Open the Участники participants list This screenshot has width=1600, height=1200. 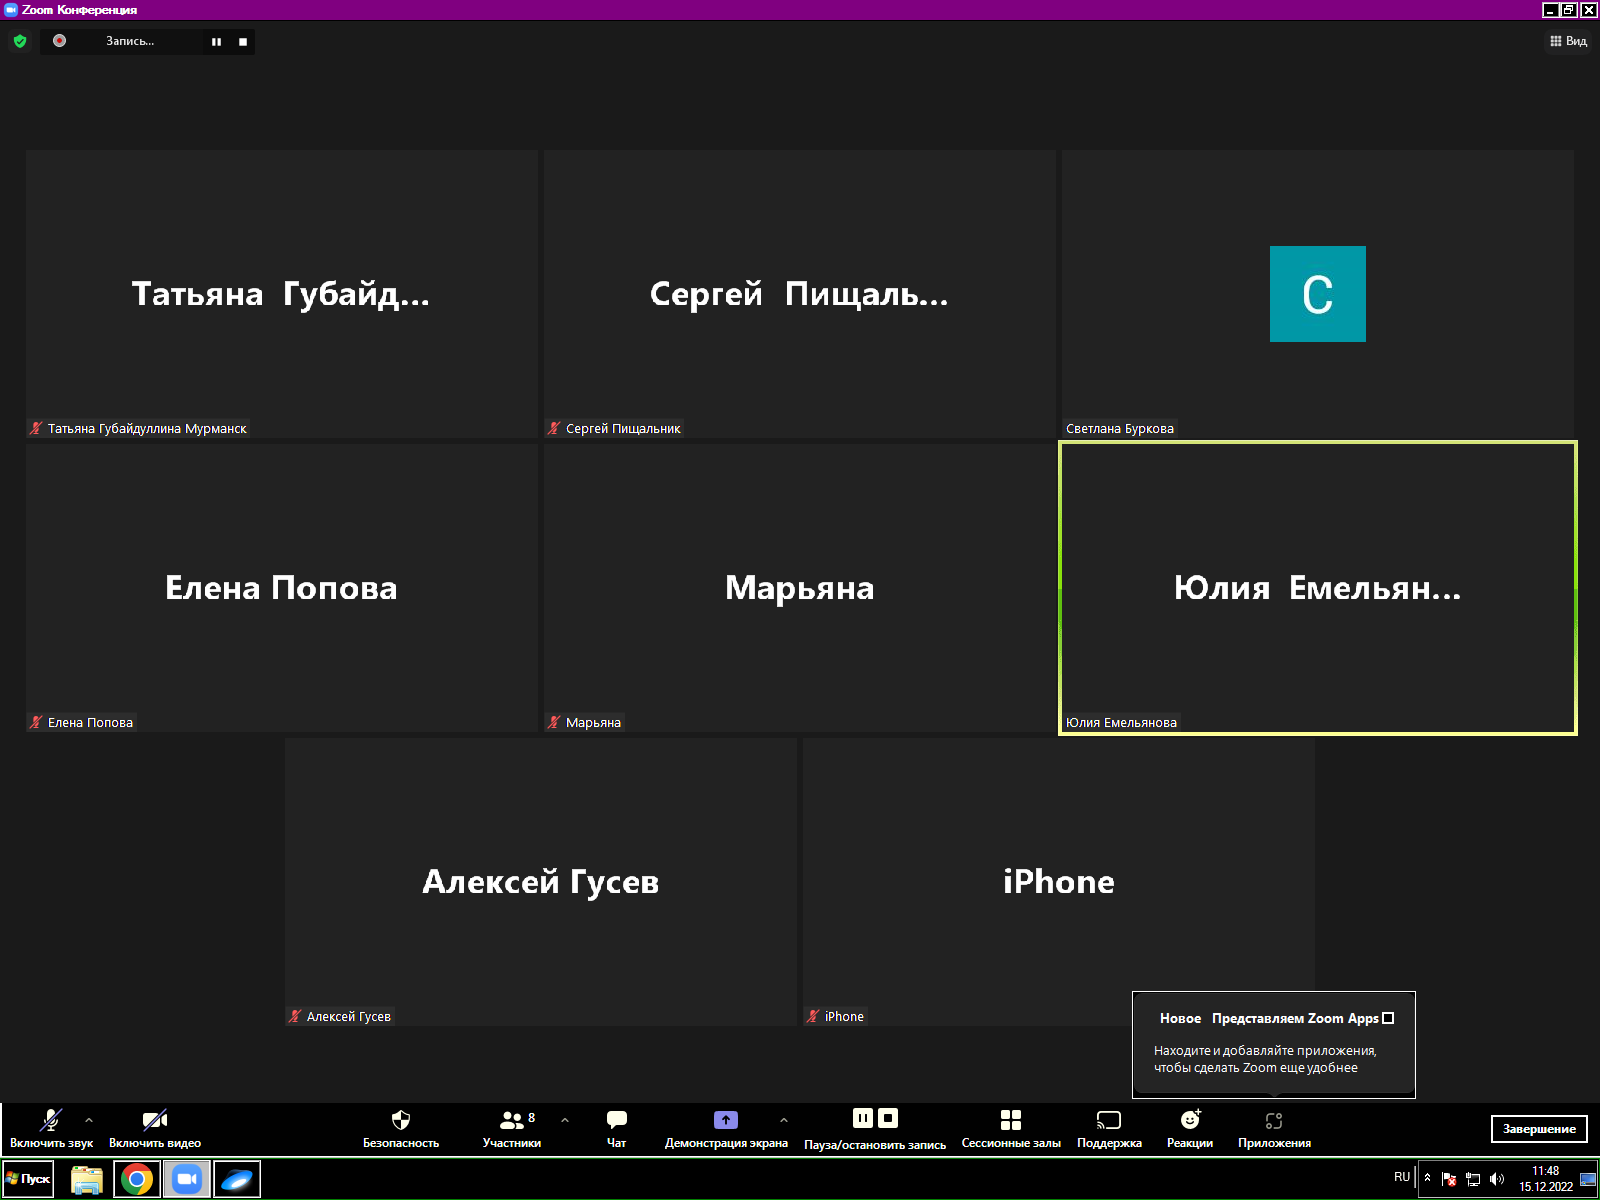(x=512, y=1128)
